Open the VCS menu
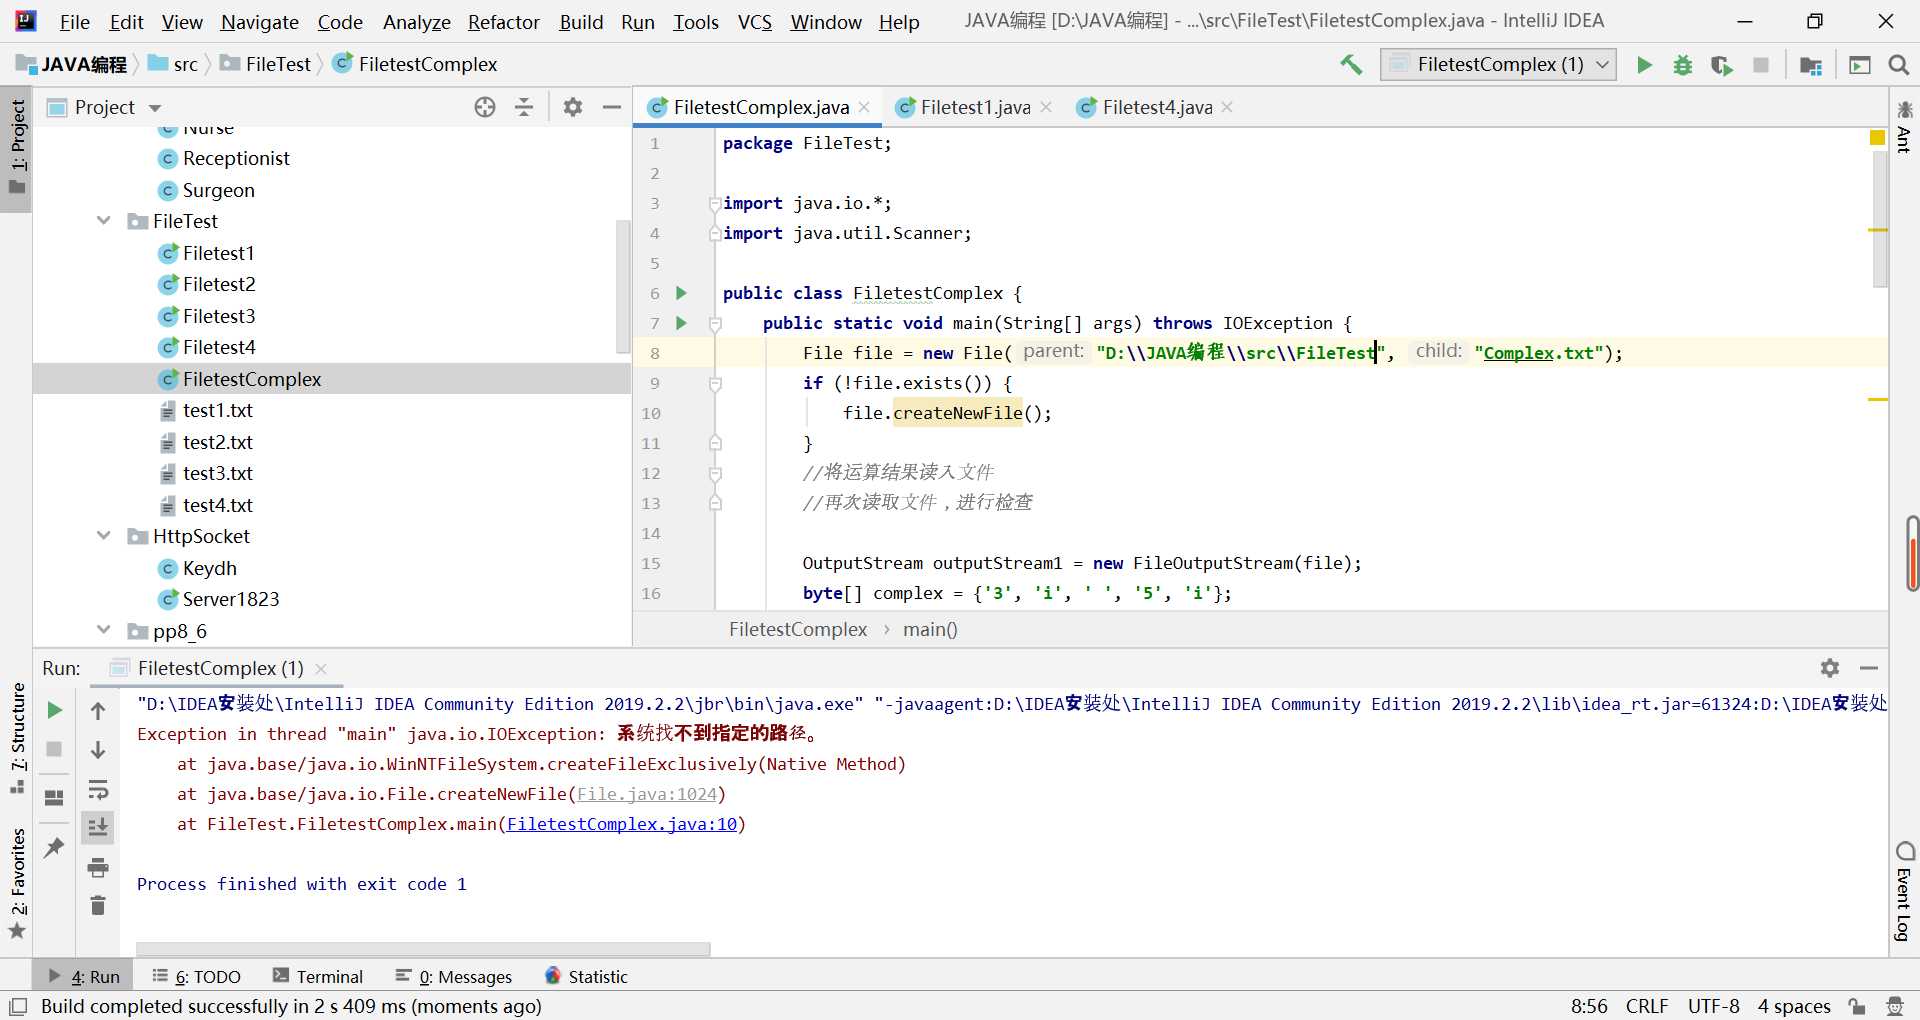The height and width of the screenshot is (1020, 1920). 755,22
